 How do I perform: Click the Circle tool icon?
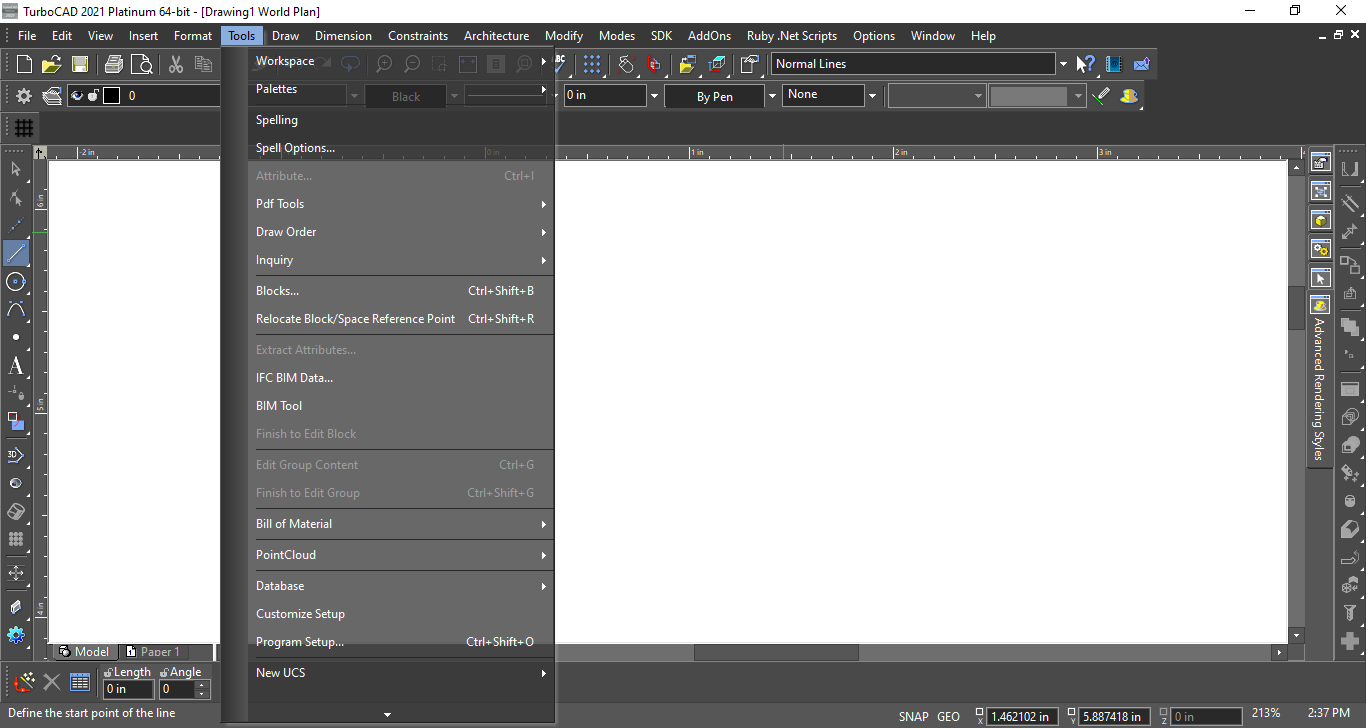click(x=16, y=282)
